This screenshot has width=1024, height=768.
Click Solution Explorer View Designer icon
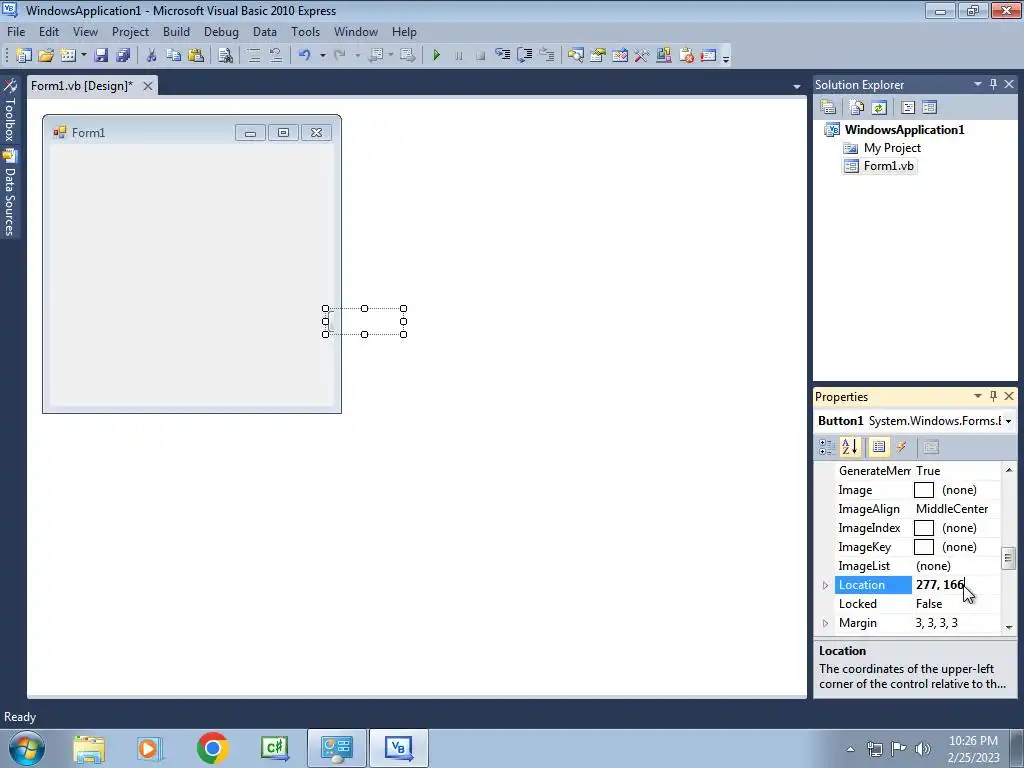(929, 107)
